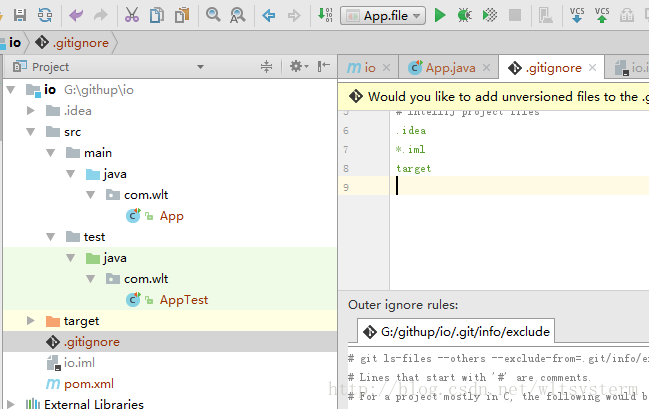Start debugging with the bug icon

(x=464, y=16)
